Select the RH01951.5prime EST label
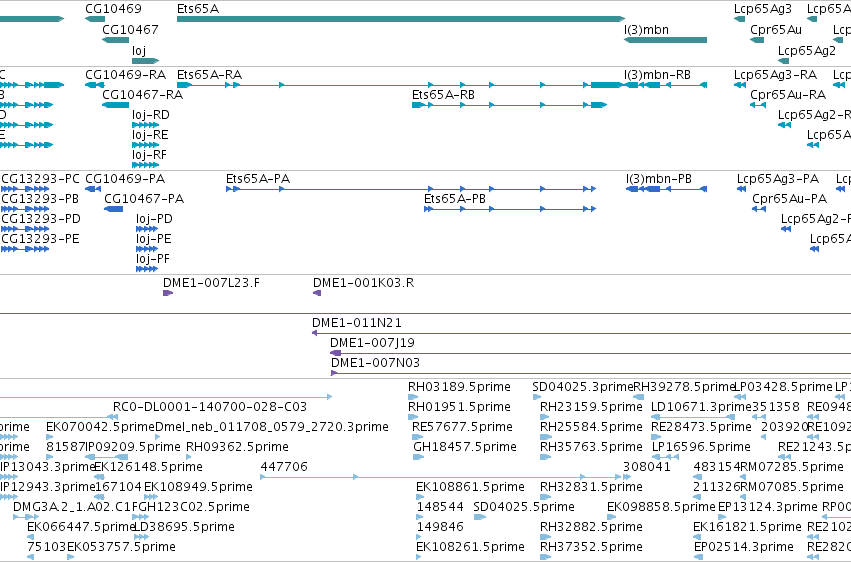The image size is (851, 562). tap(459, 407)
